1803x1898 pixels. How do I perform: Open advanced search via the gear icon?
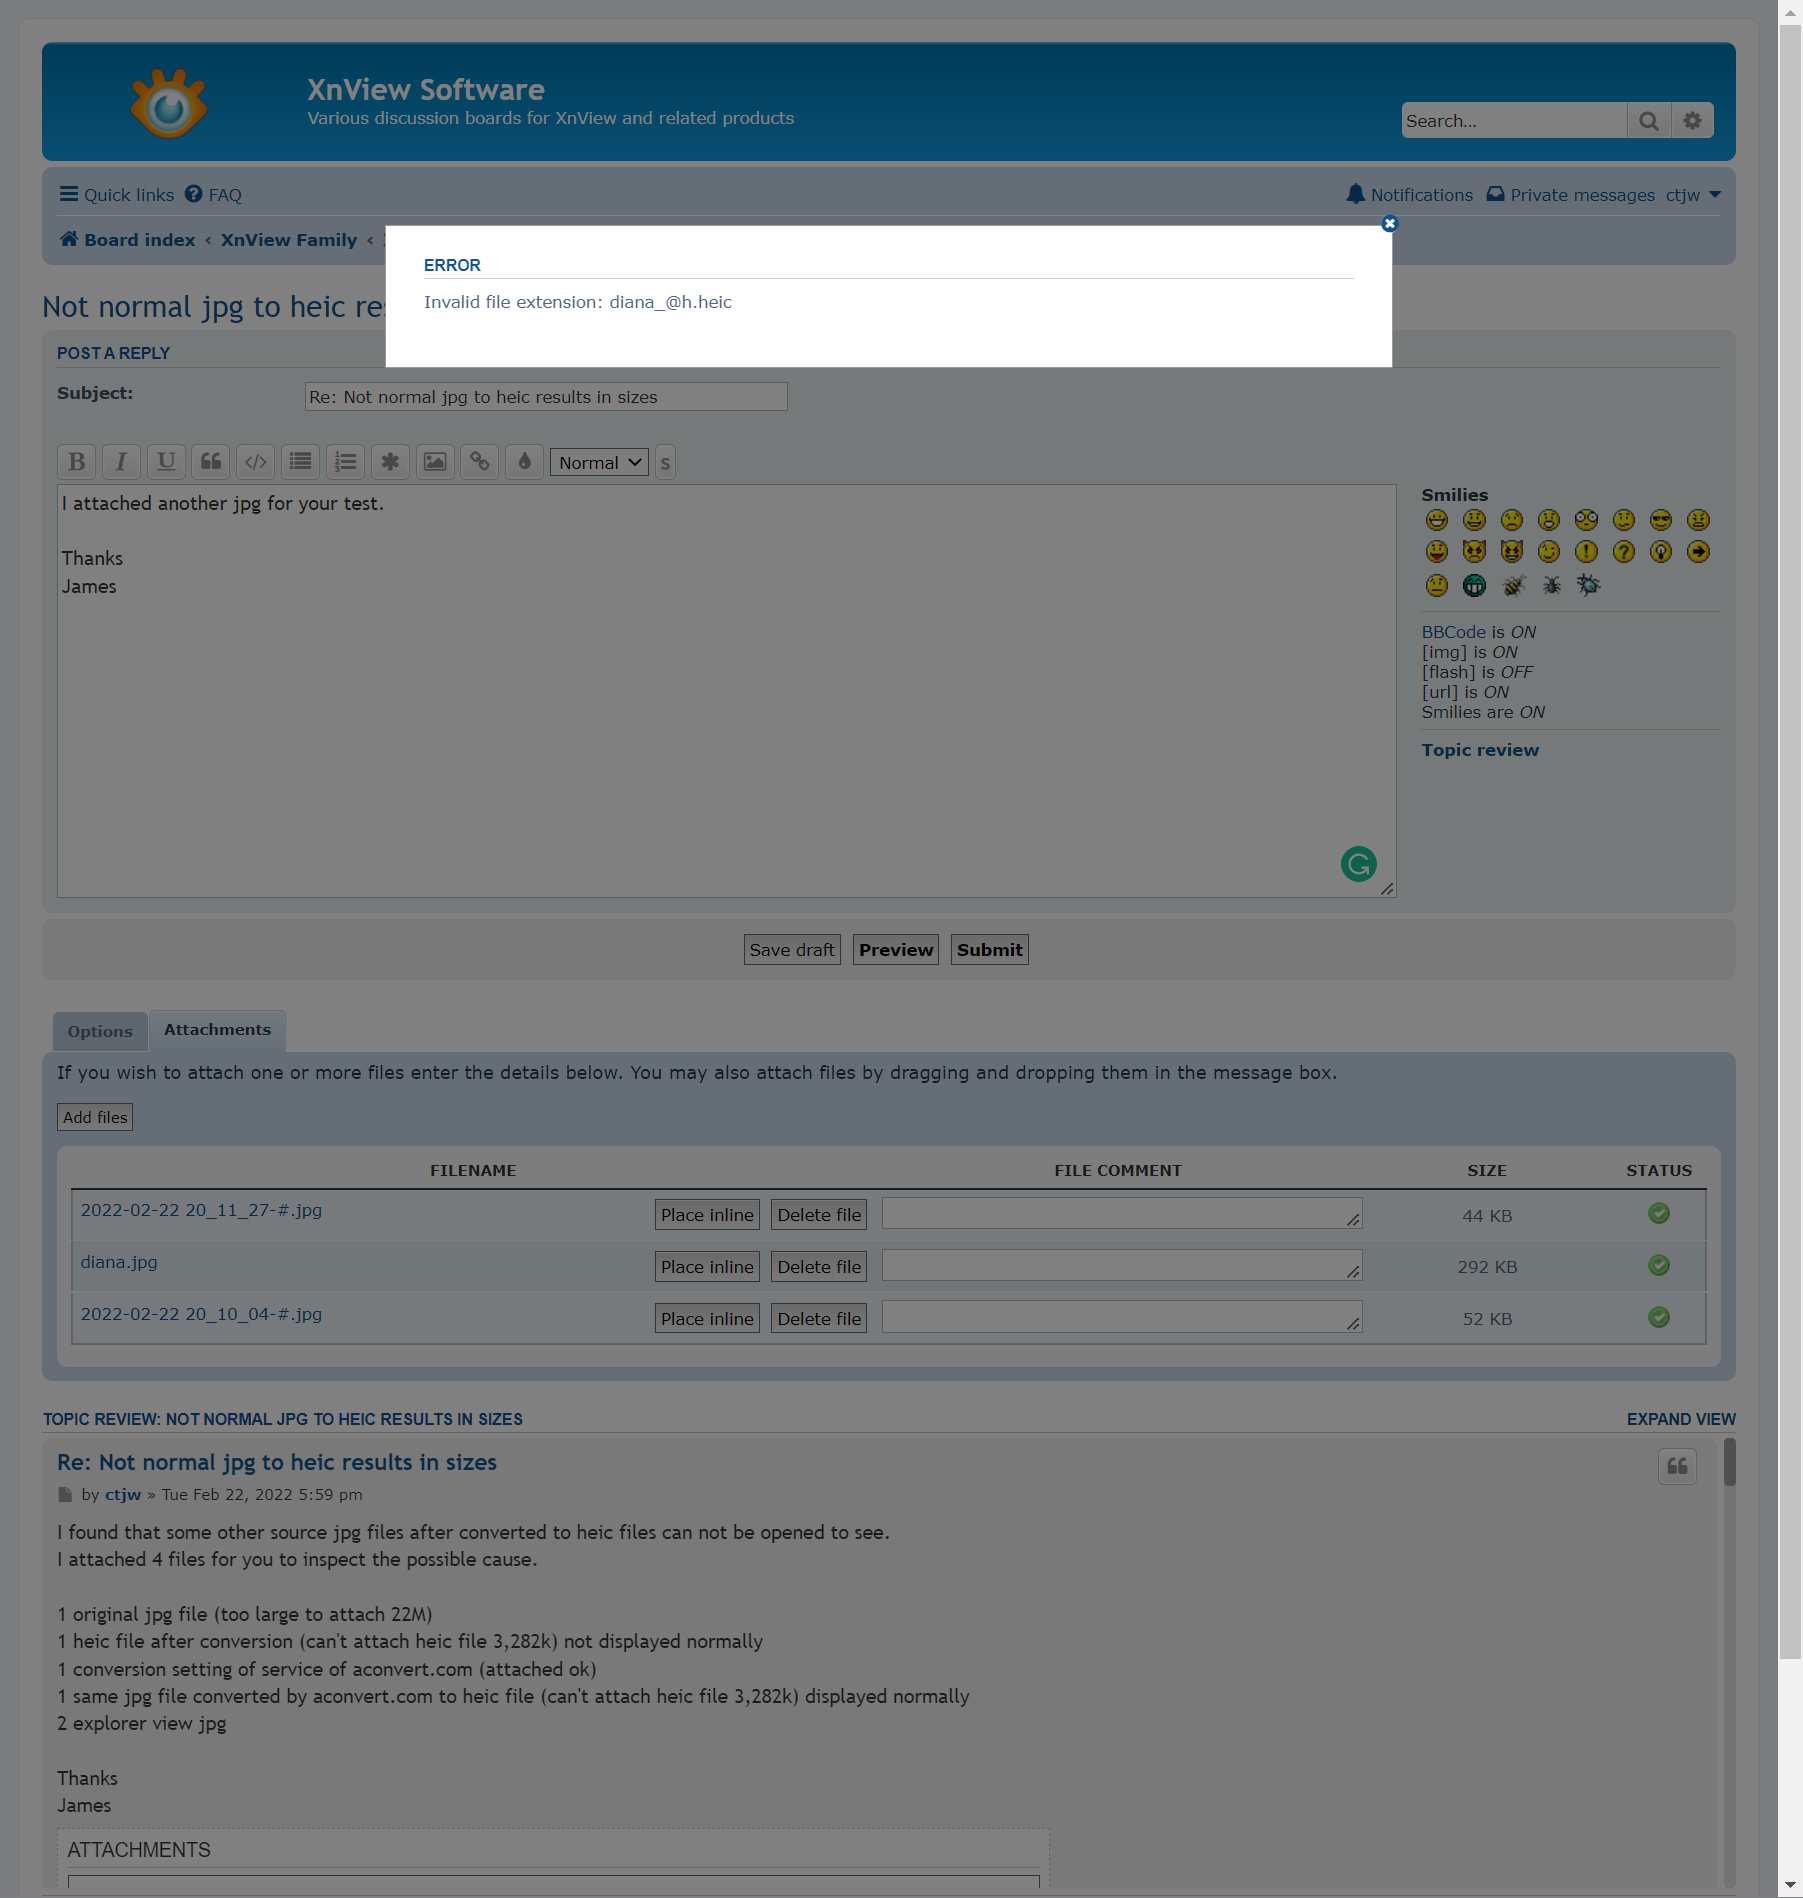tap(1692, 121)
